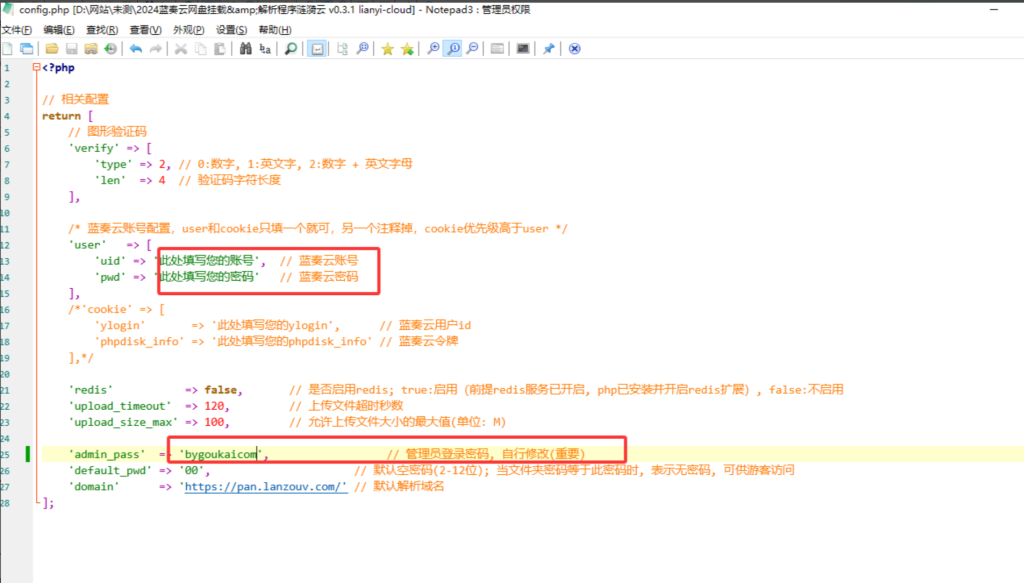Click the Zoom in magnifier icon
1024x583 pixels.
click(433, 48)
